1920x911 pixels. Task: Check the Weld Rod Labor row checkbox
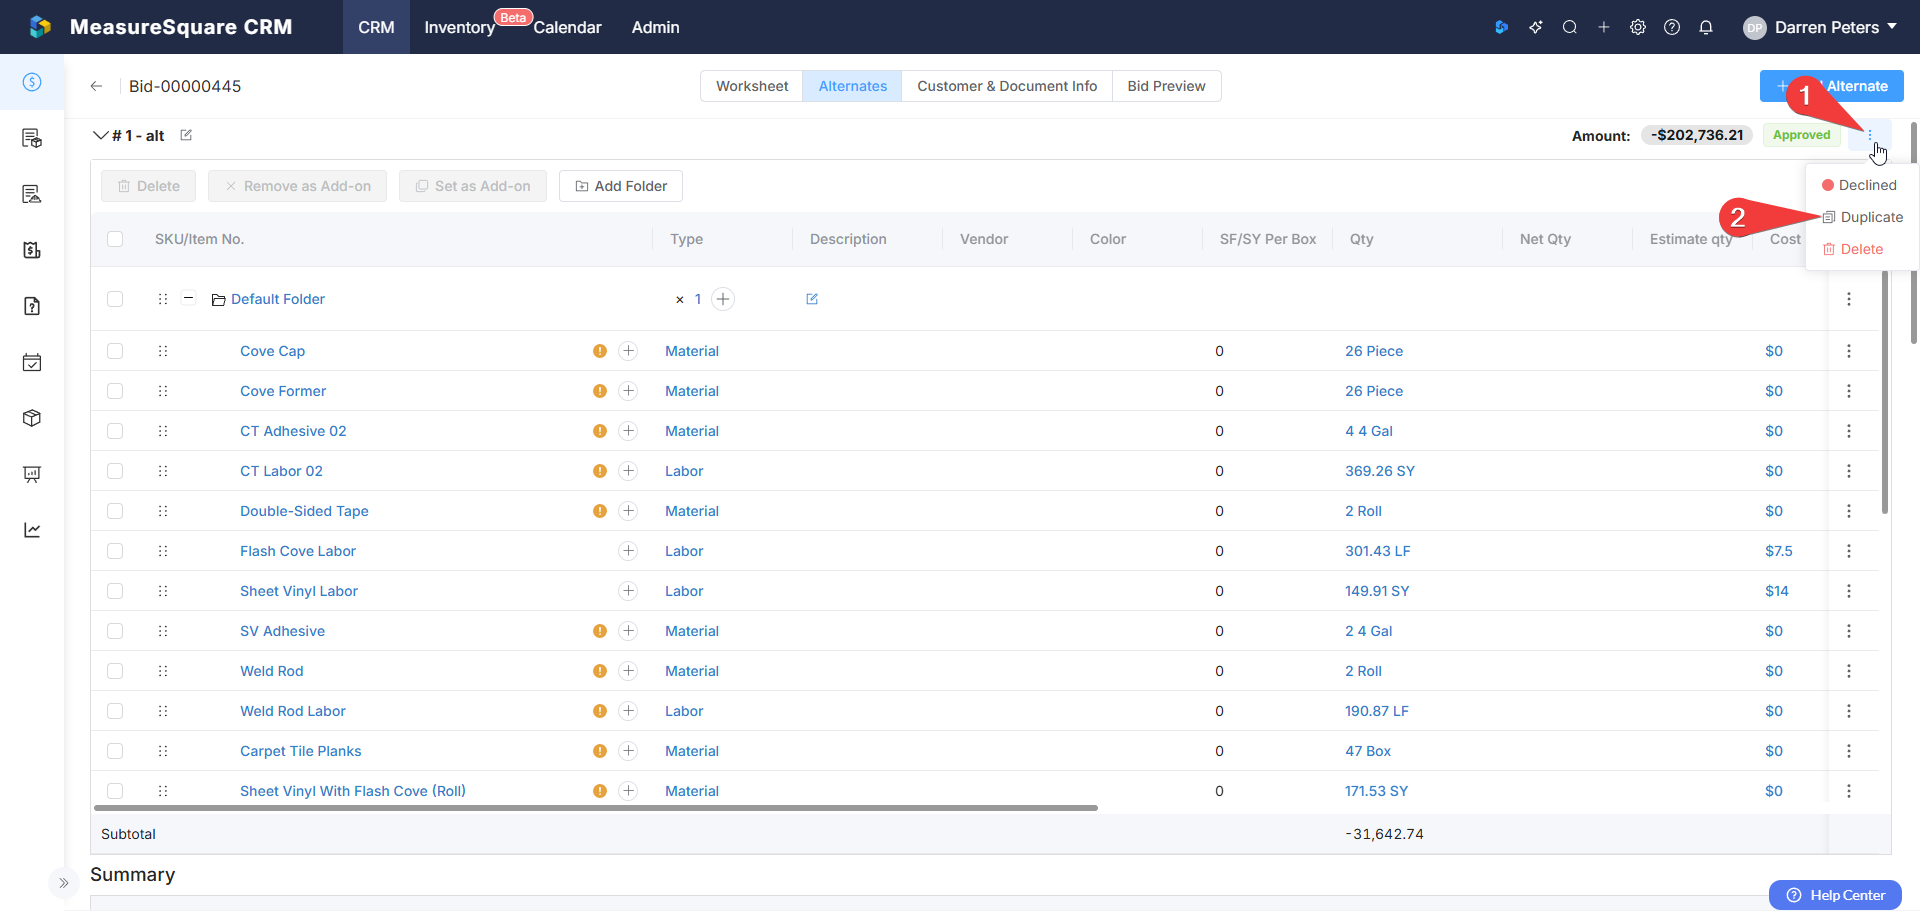(115, 711)
